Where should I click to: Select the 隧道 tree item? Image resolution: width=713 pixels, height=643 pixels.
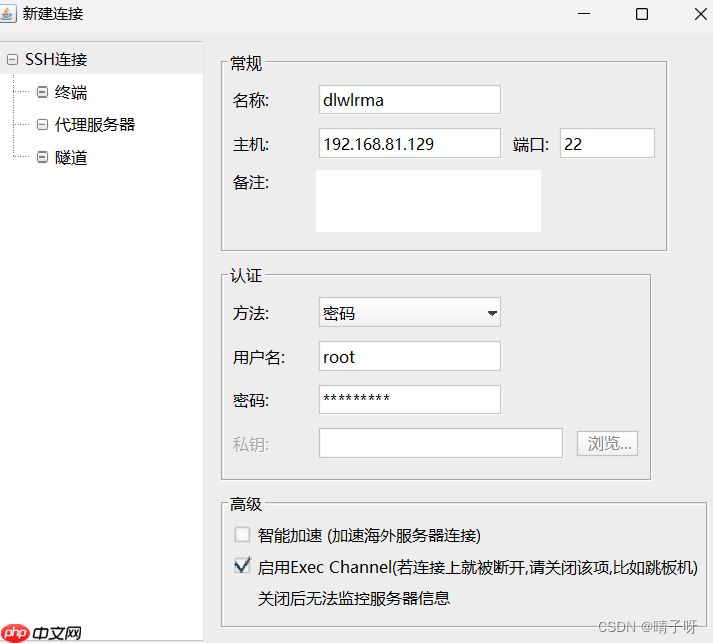[x=70, y=158]
